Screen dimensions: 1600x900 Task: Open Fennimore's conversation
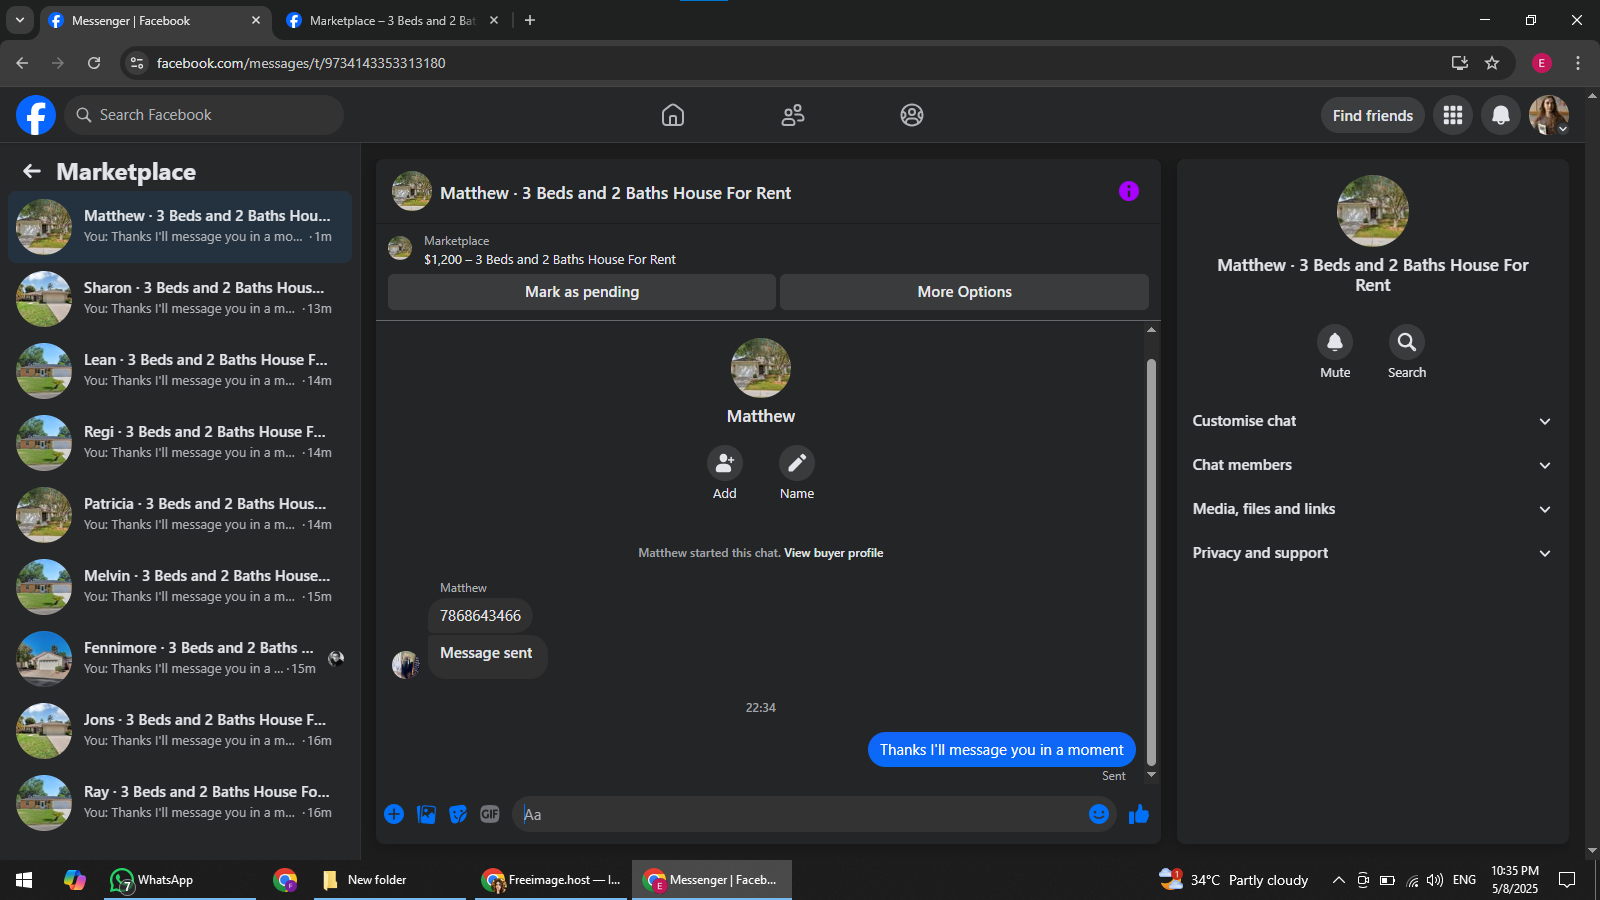click(x=180, y=659)
